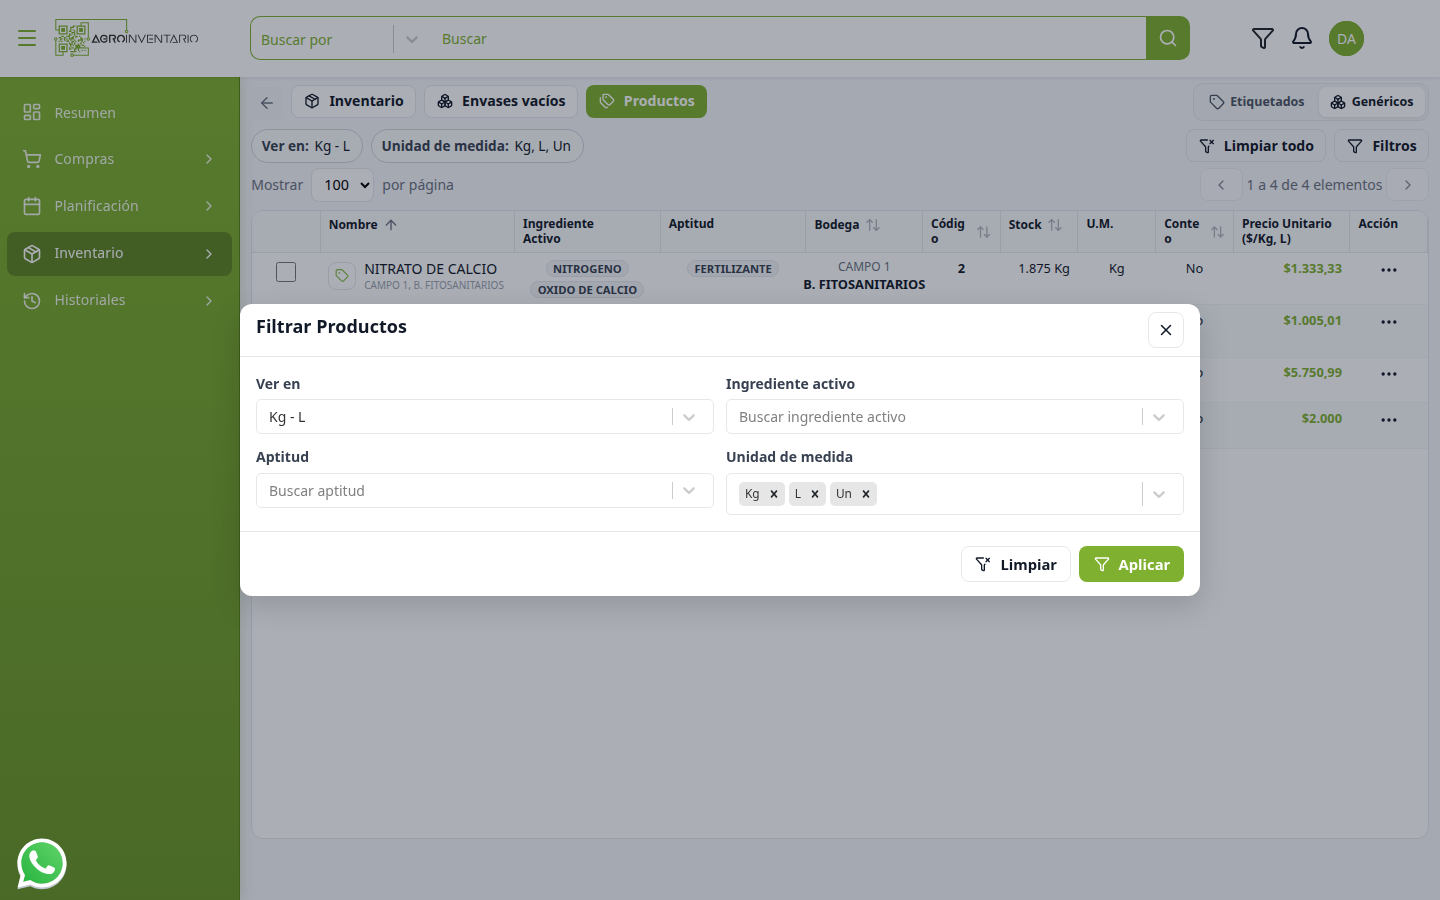This screenshot has height=900, width=1440.
Task: Remove the Un unit tag
Action: pos(866,494)
